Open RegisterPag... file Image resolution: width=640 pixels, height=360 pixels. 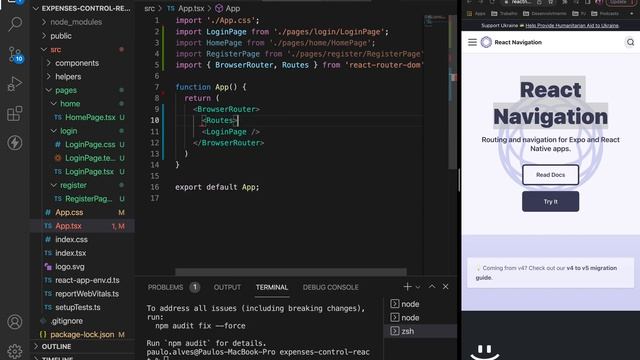tap(89, 199)
